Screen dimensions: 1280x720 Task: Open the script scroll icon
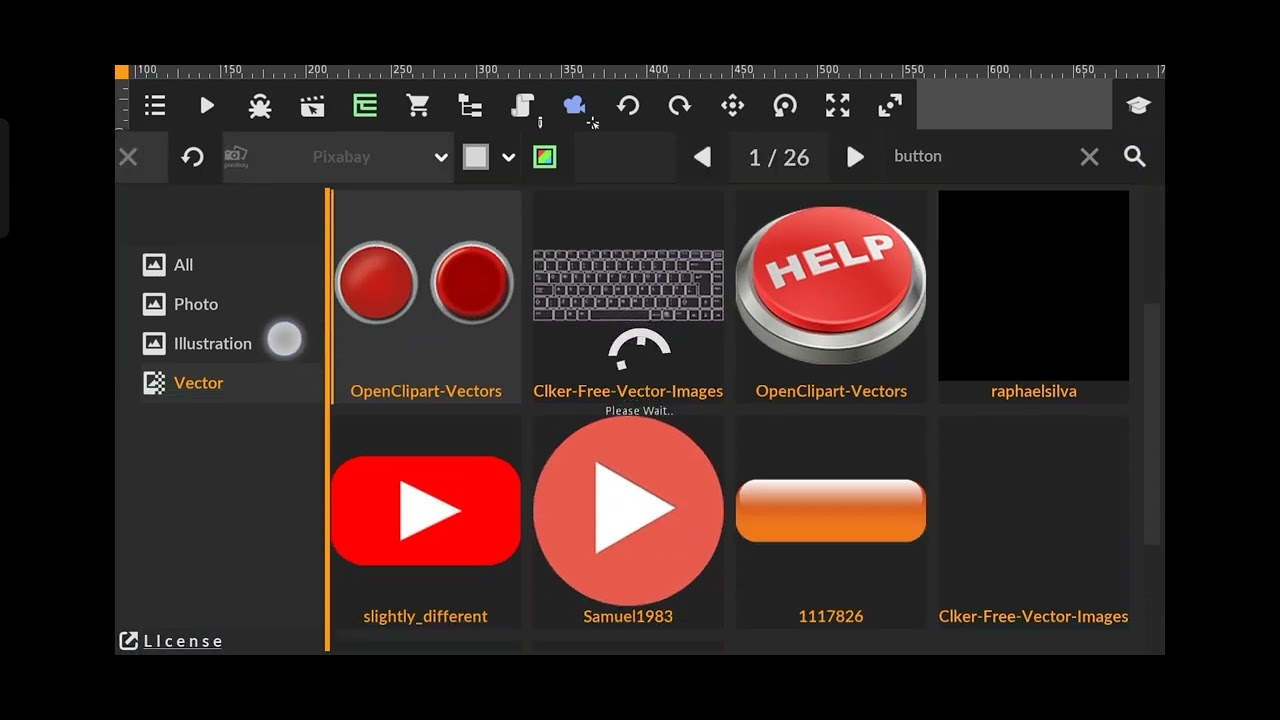pos(523,106)
